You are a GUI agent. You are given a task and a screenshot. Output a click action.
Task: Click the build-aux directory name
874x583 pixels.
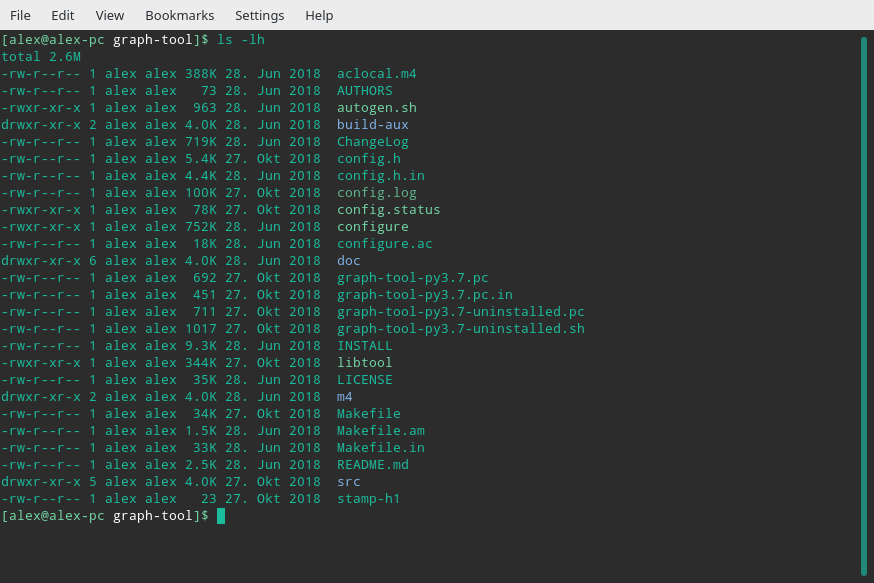pyautogui.click(x=372, y=125)
